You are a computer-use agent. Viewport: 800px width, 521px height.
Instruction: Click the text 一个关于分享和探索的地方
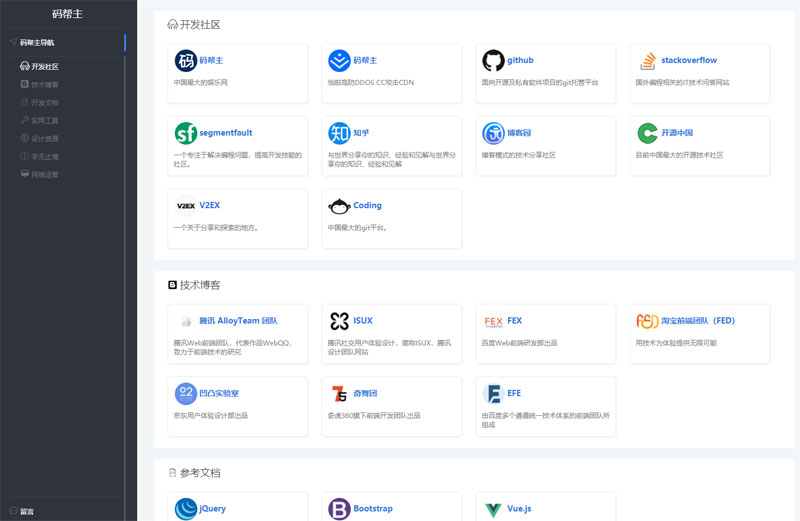216,228
